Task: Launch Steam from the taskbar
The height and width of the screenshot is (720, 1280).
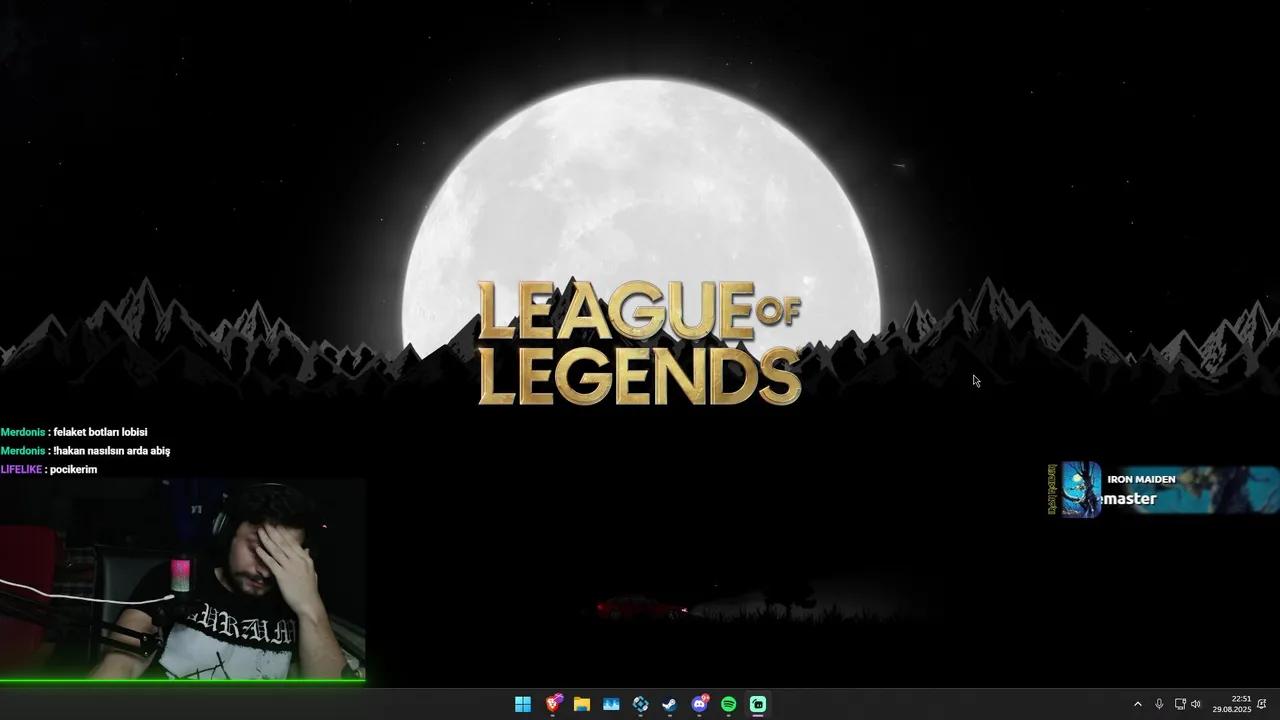Action: 670,704
